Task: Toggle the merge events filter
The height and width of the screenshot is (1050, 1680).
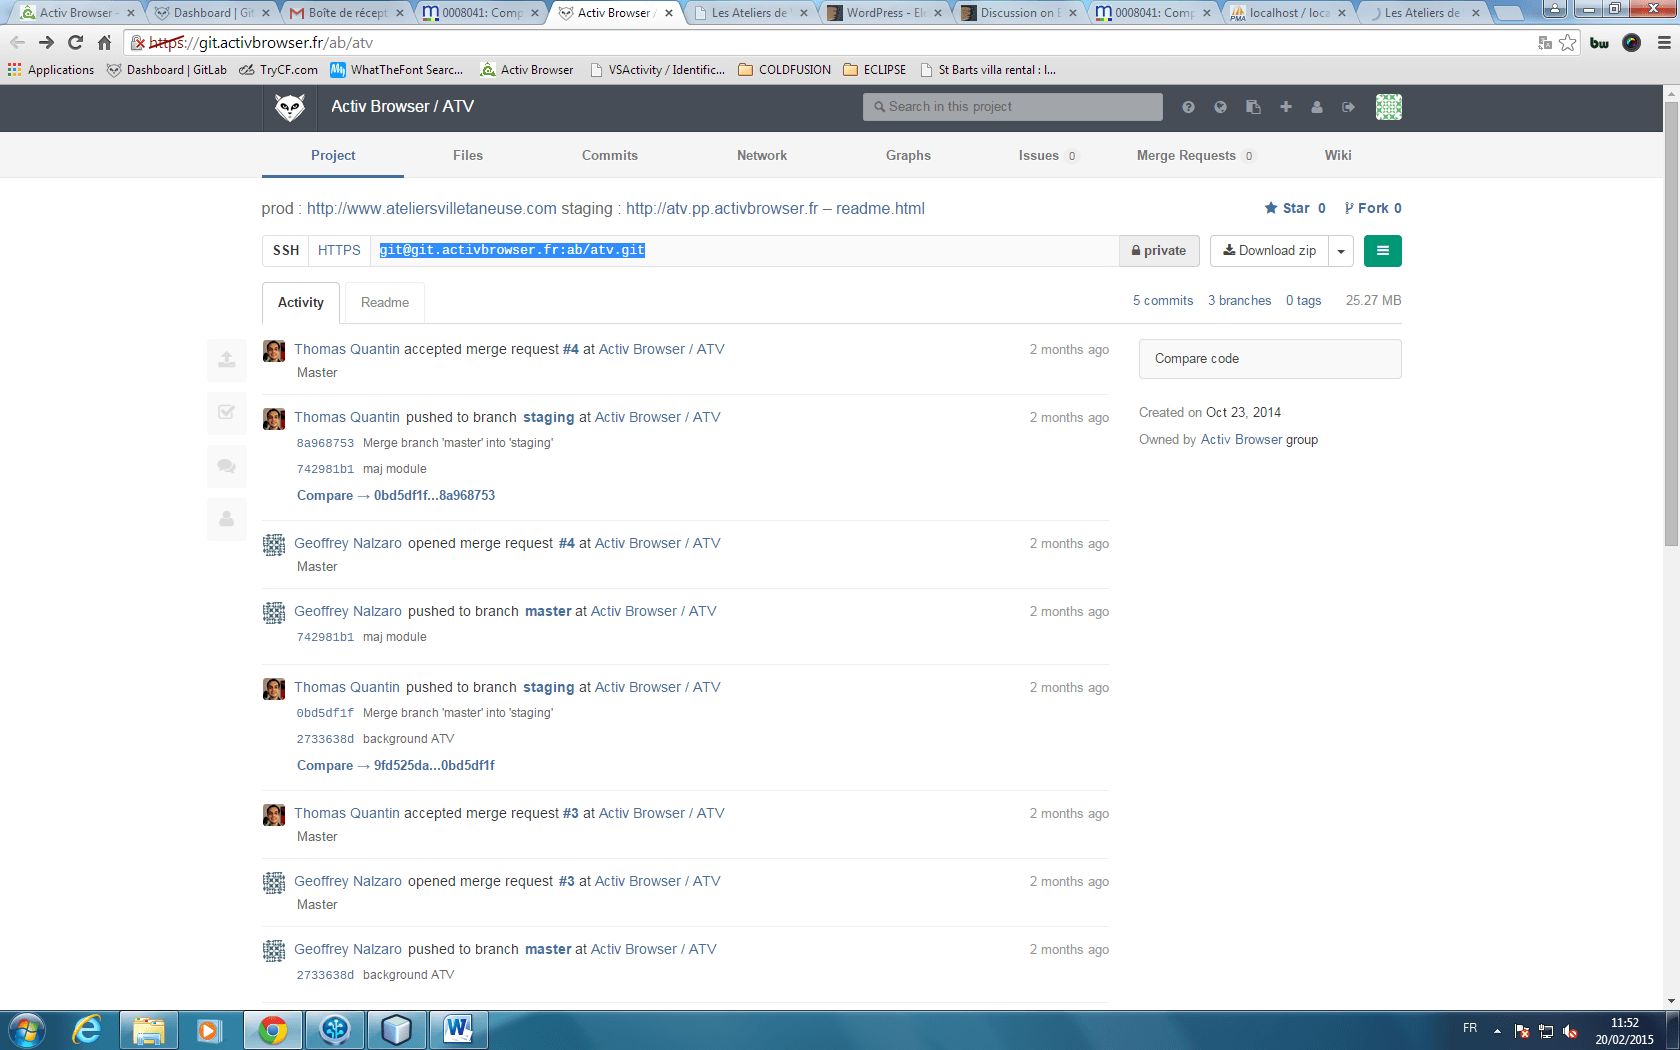Action: (227, 412)
